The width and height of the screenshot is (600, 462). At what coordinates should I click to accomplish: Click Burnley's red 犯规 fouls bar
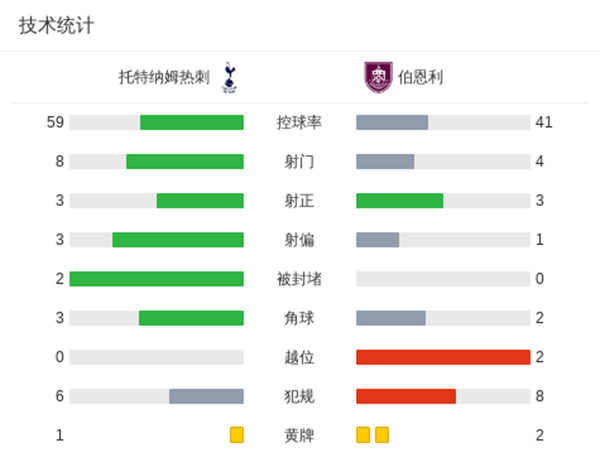click(406, 396)
